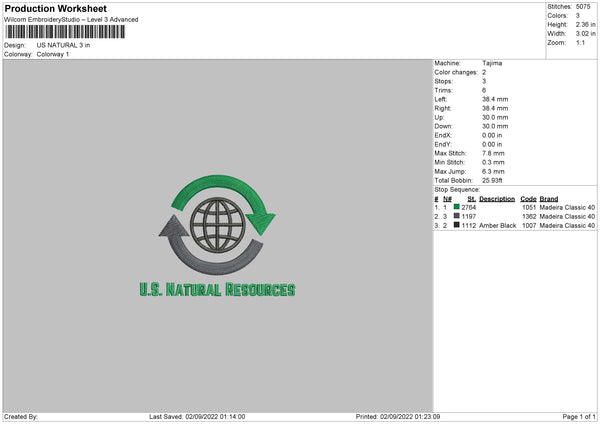Click the Total Bobbin value '25.93ft'
600x424 pixels.
(492, 180)
